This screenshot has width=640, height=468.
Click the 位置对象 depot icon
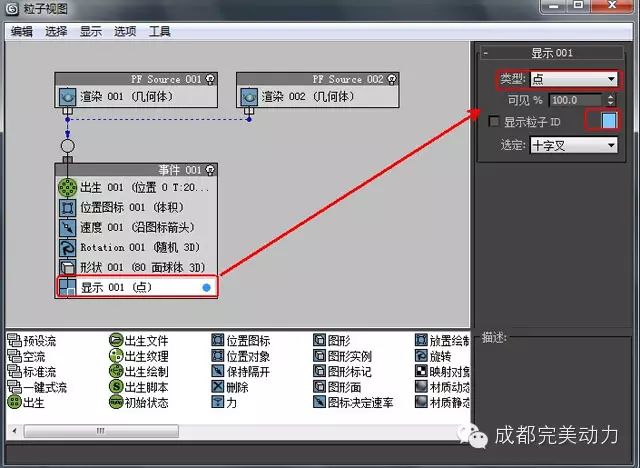tap(218, 355)
